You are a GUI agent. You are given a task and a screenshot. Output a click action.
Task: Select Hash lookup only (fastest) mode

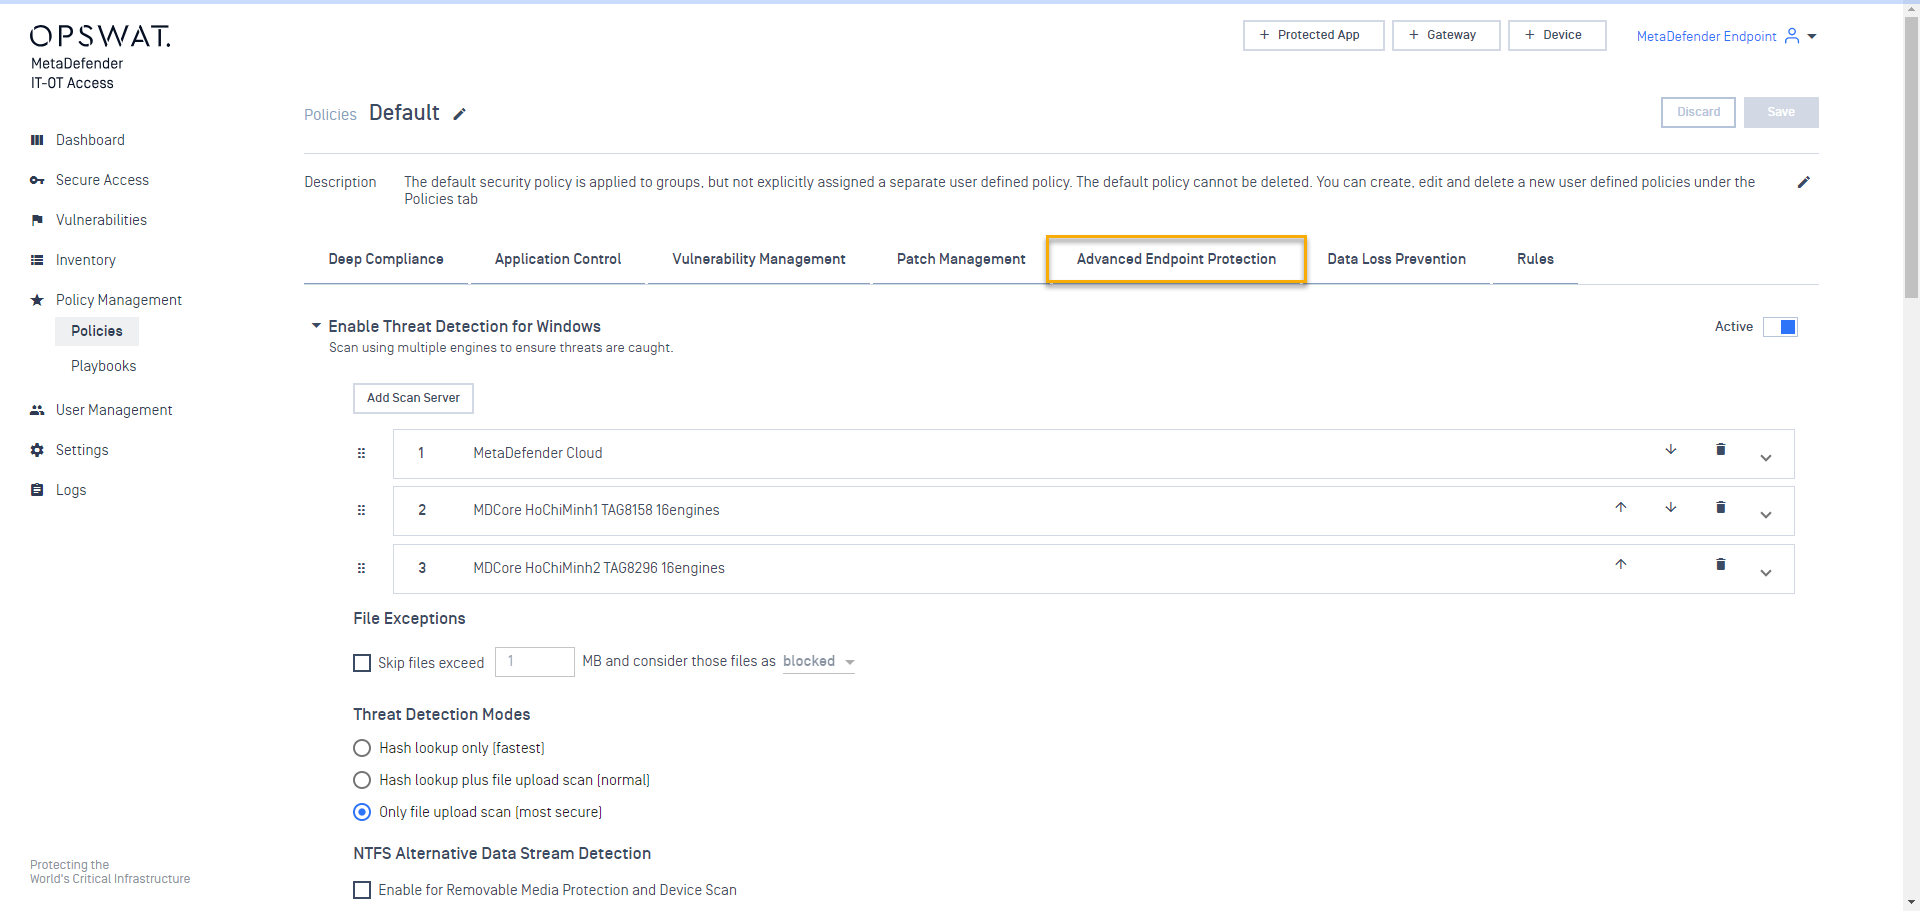[362, 748]
